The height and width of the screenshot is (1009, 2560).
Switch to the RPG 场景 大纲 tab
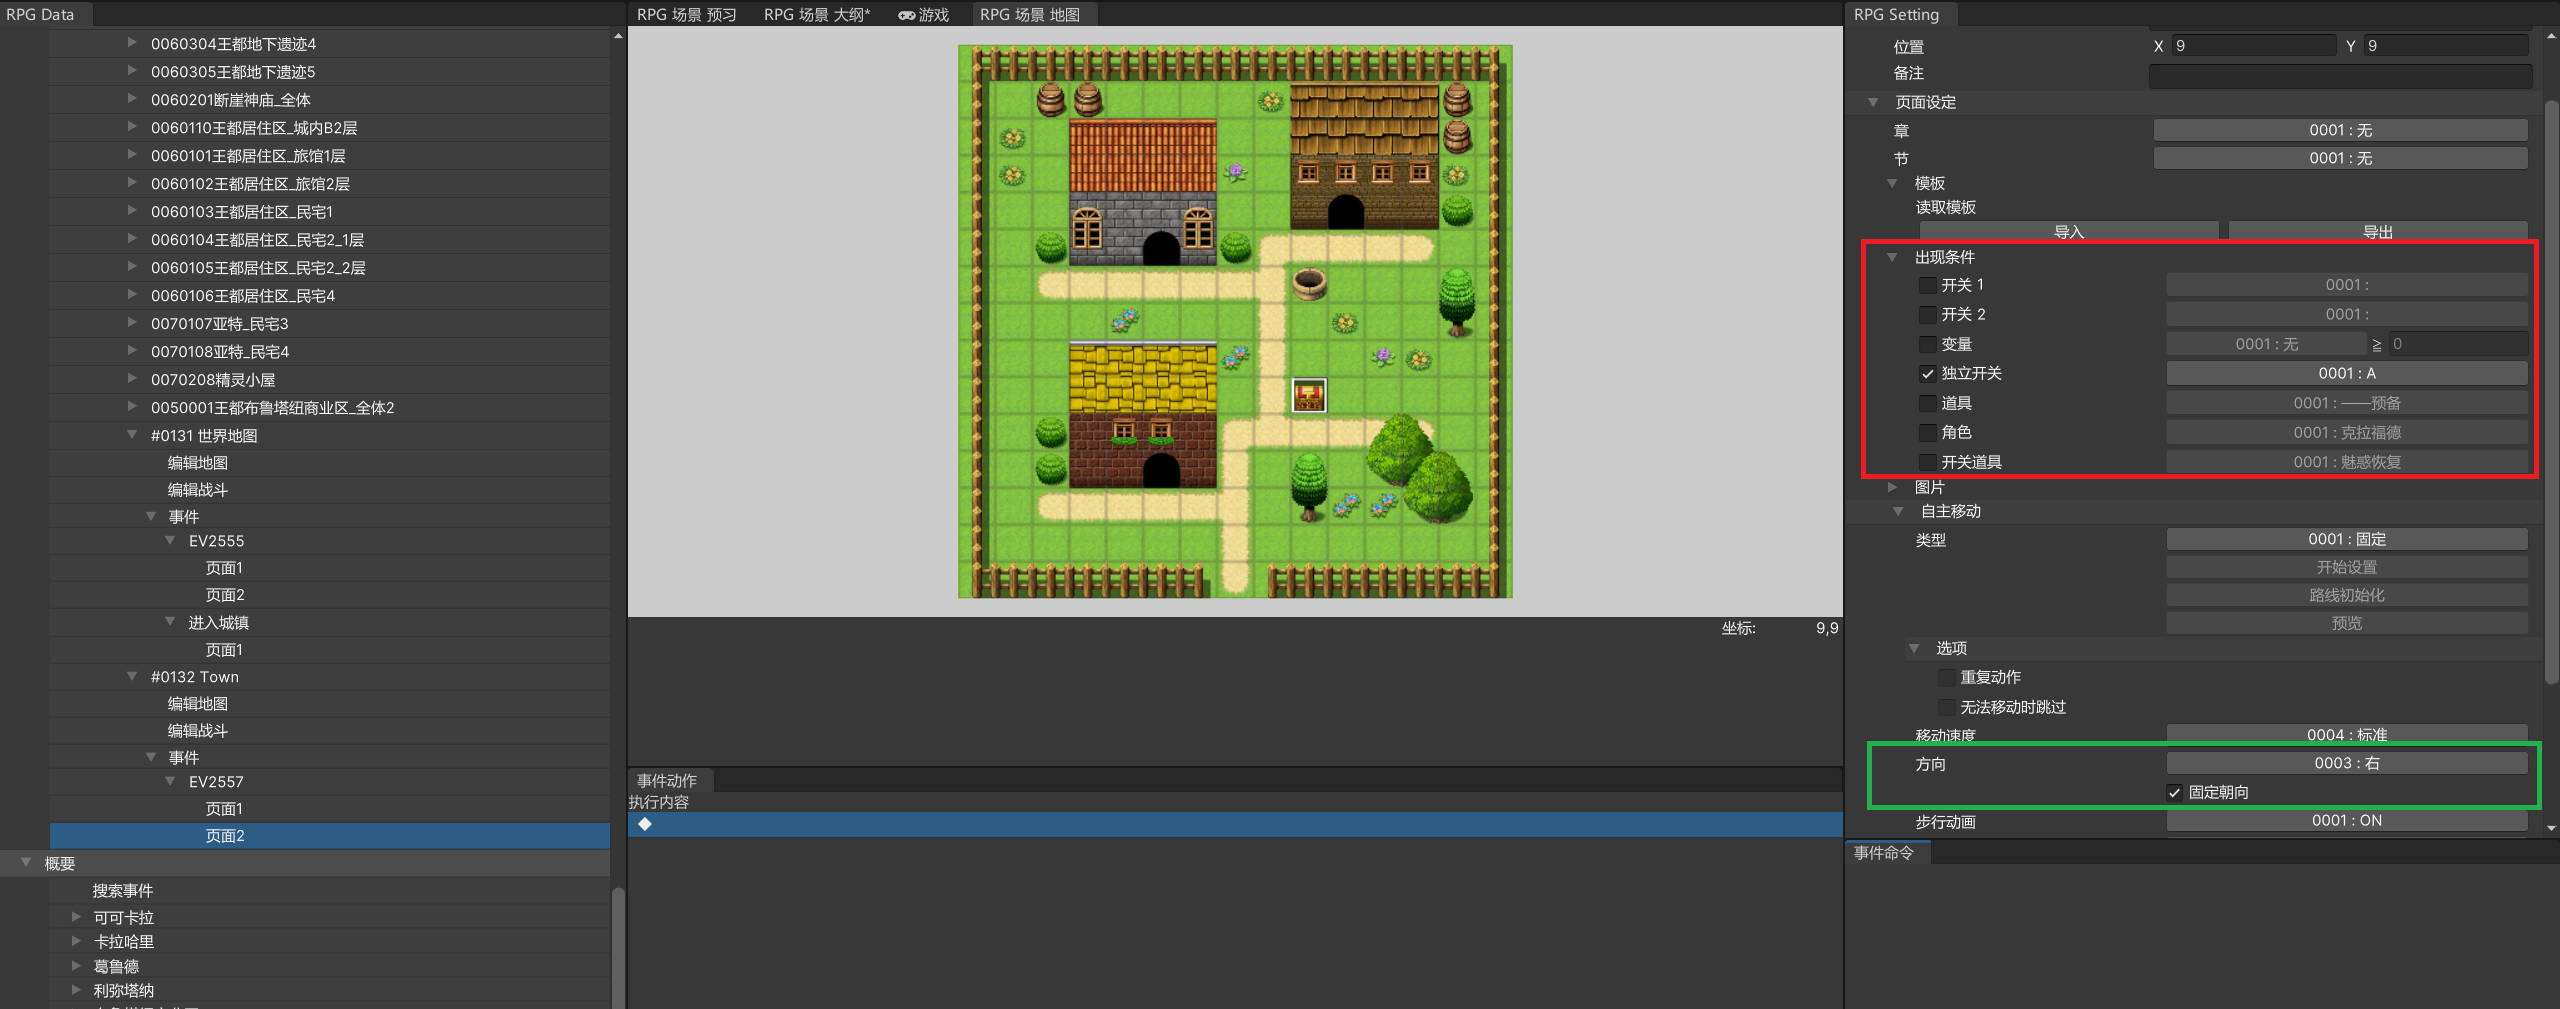coord(816,15)
